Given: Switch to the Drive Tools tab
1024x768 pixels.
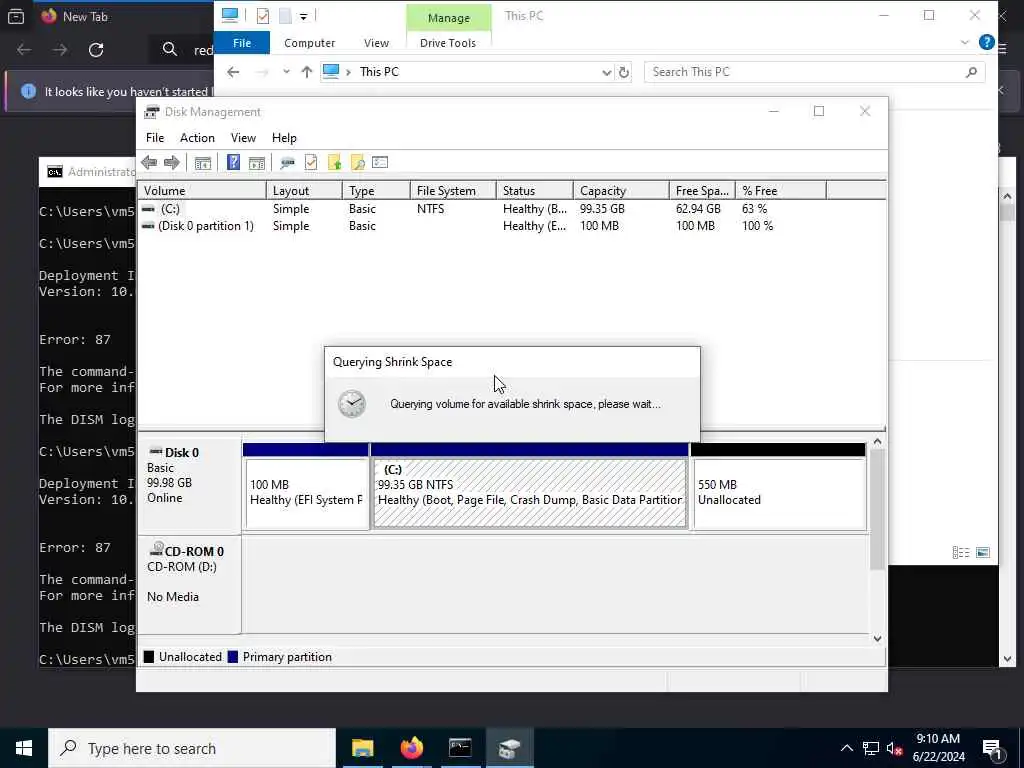Looking at the screenshot, I should pos(448,43).
